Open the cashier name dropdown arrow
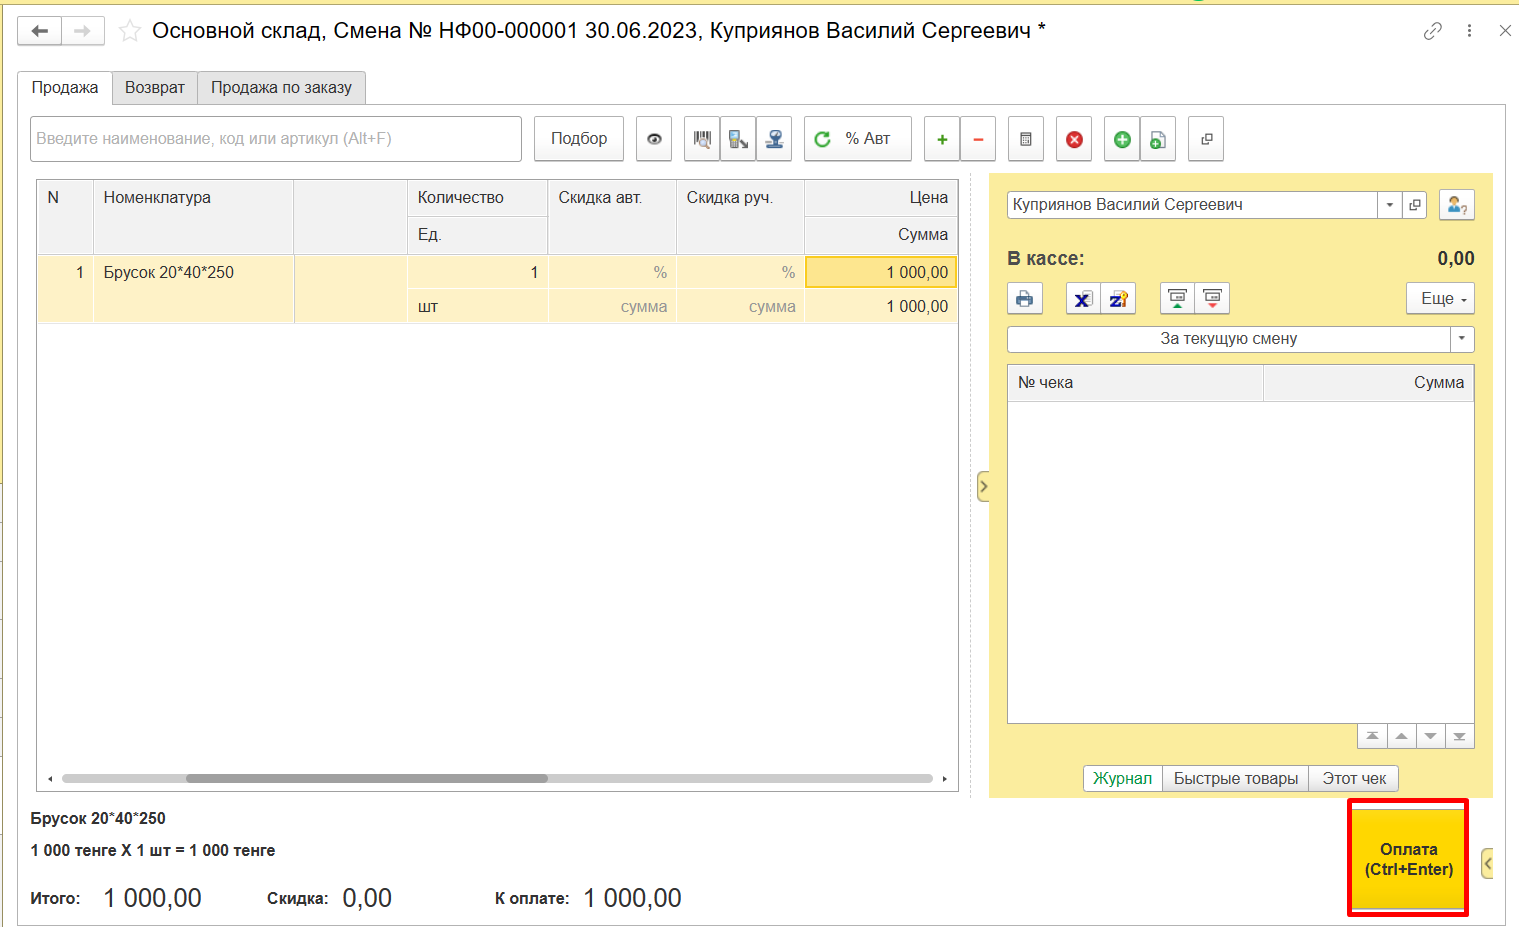 tap(1389, 205)
